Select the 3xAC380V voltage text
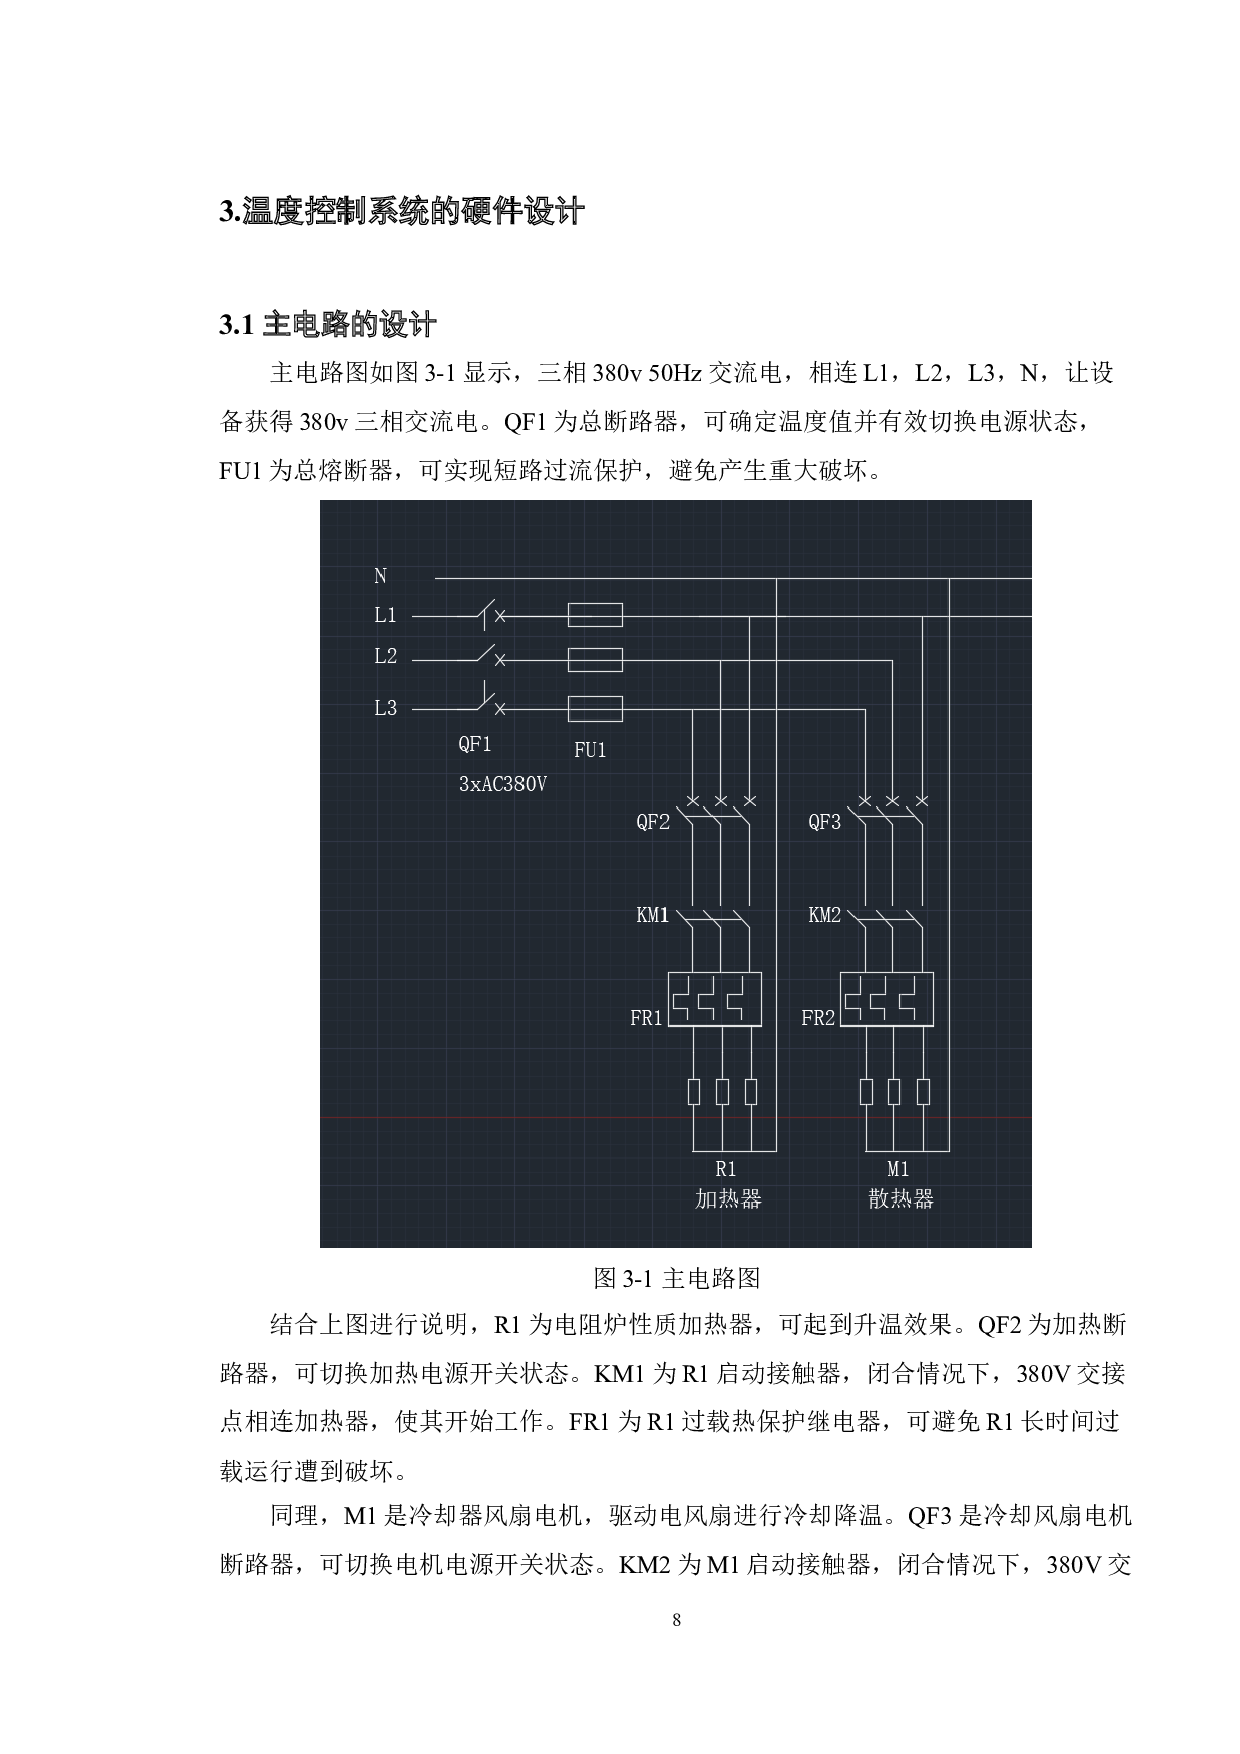The width and height of the screenshot is (1240, 1754). coord(502,784)
